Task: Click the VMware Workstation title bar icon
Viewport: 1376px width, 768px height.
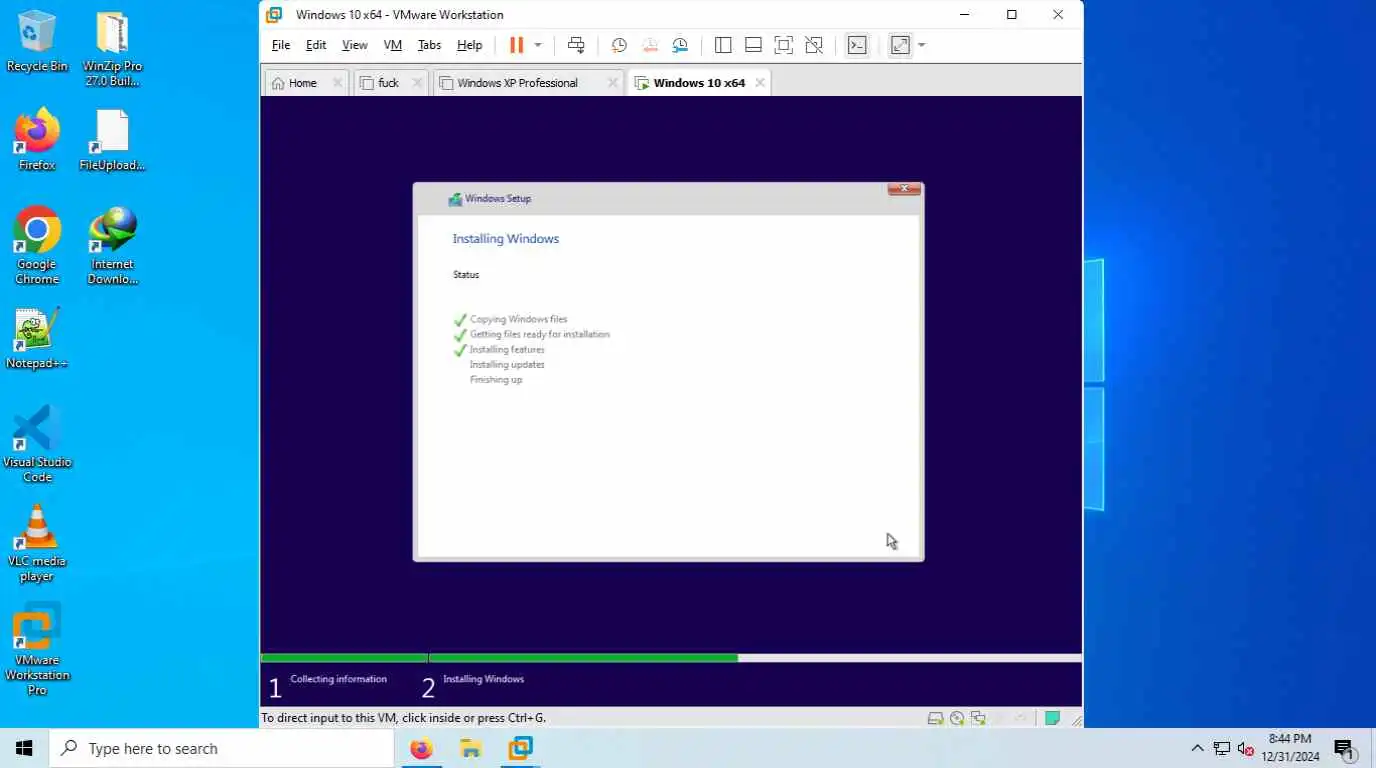Action: coord(274,15)
